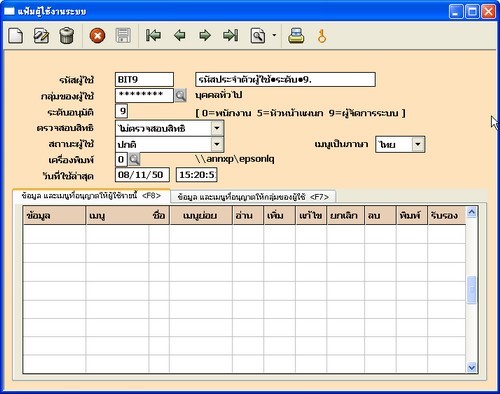Click the printer icon in toolbar
The image size is (500, 394).
(x=296, y=35)
